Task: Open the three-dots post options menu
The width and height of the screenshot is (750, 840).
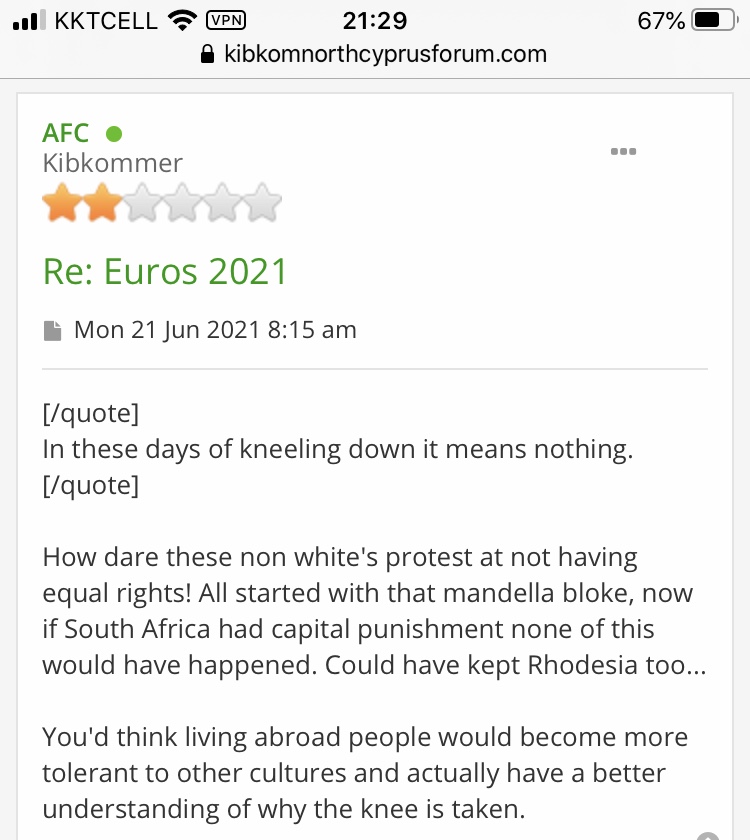Action: click(x=623, y=151)
